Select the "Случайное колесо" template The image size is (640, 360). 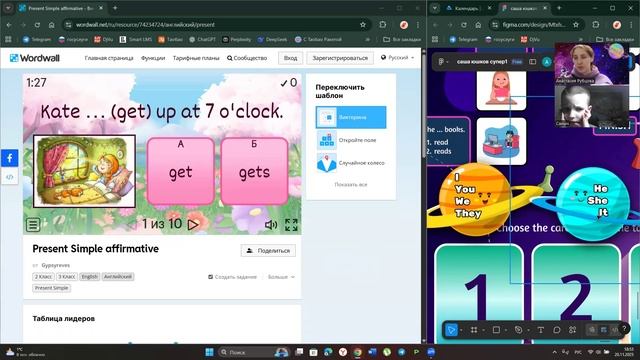[351, 163]
